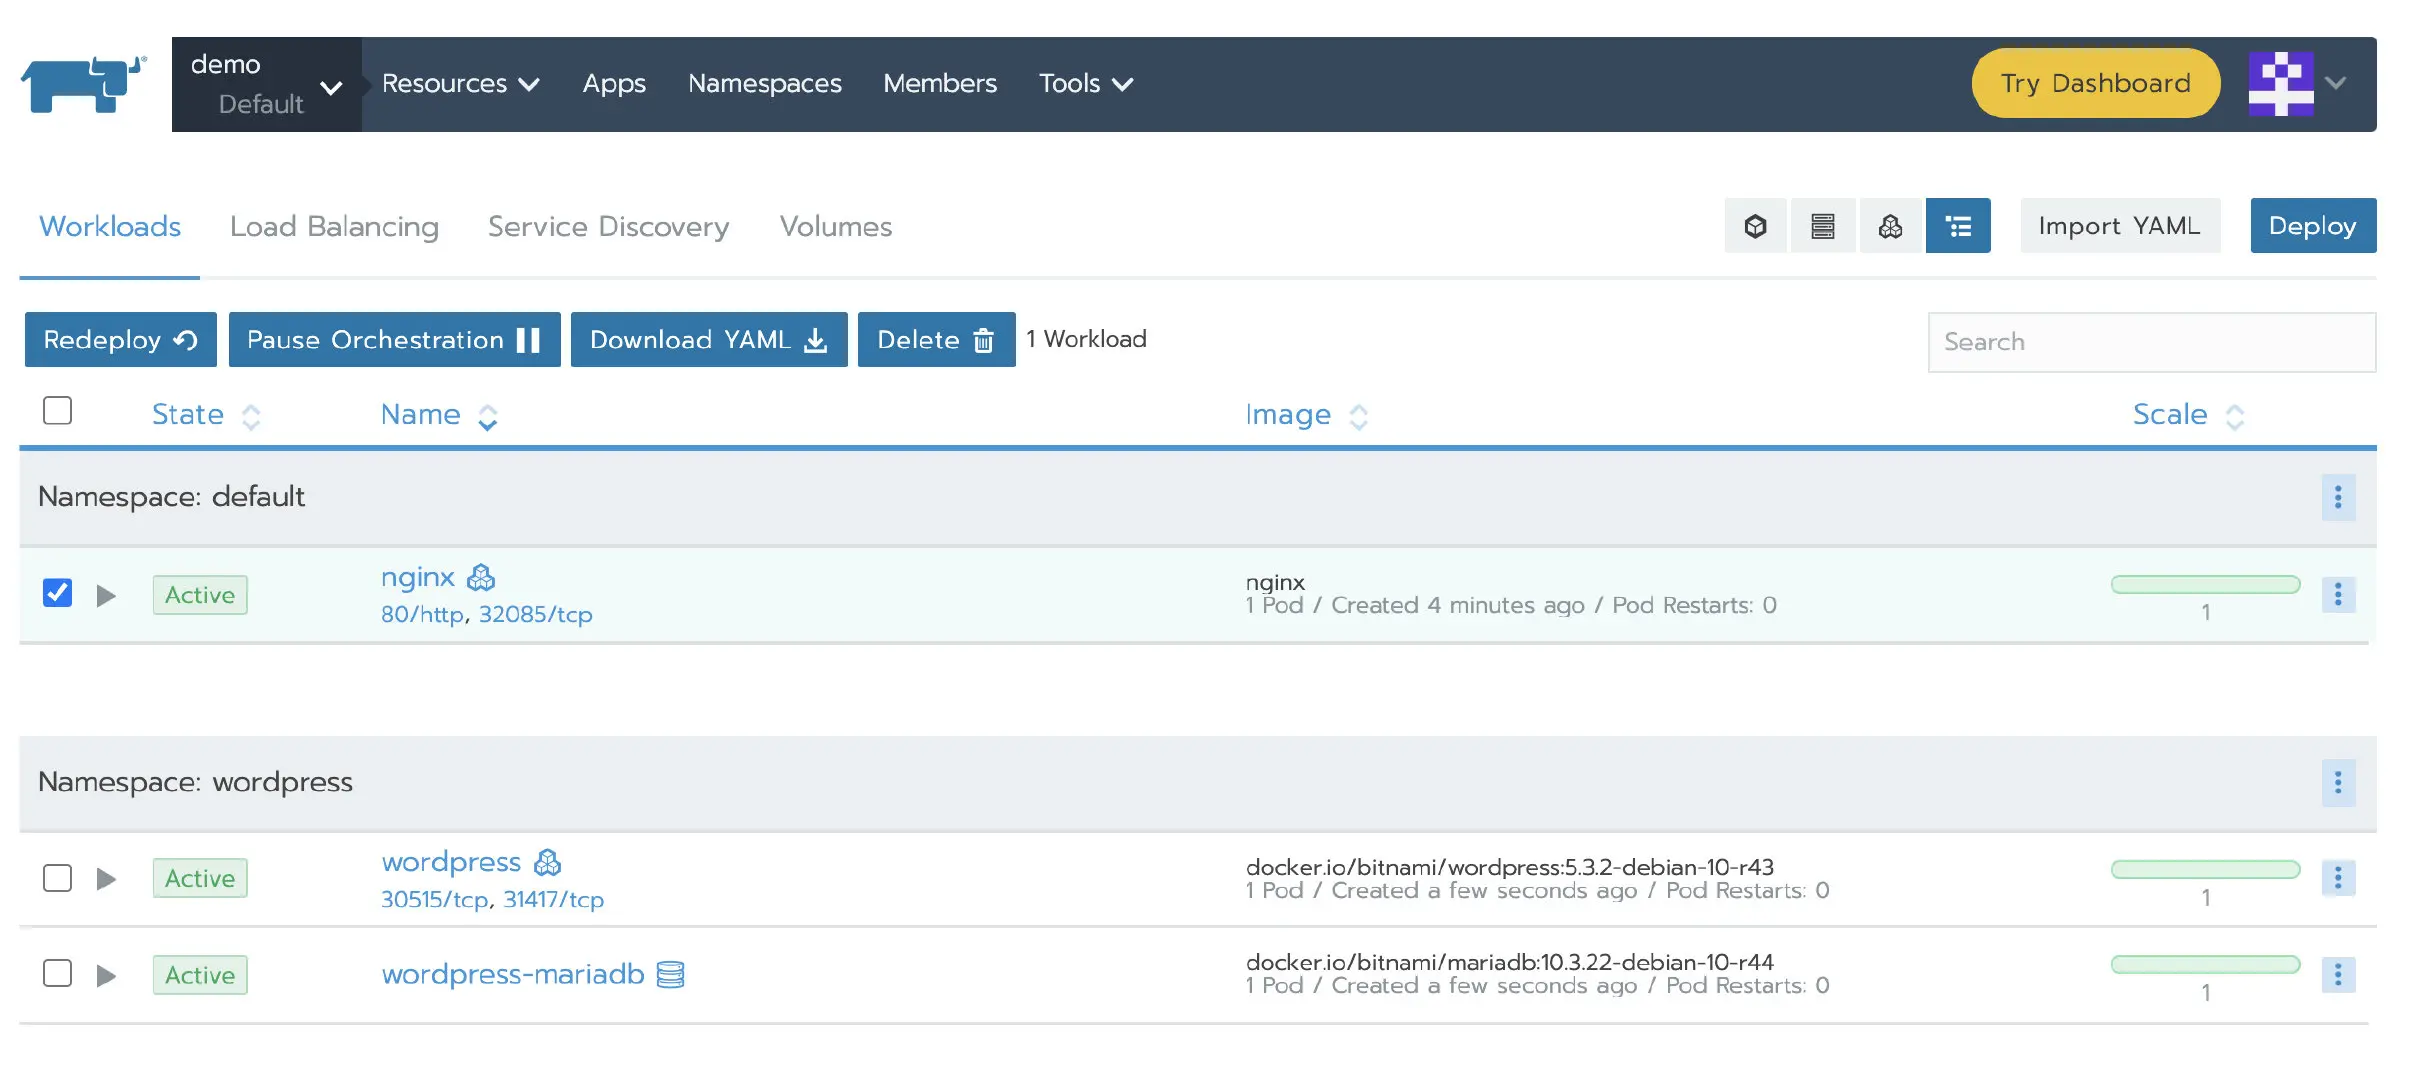Select namespace grouped list view icon
Image resolution: width=2420 pixels, height=1080 pixels.
tap(1958, 226)
